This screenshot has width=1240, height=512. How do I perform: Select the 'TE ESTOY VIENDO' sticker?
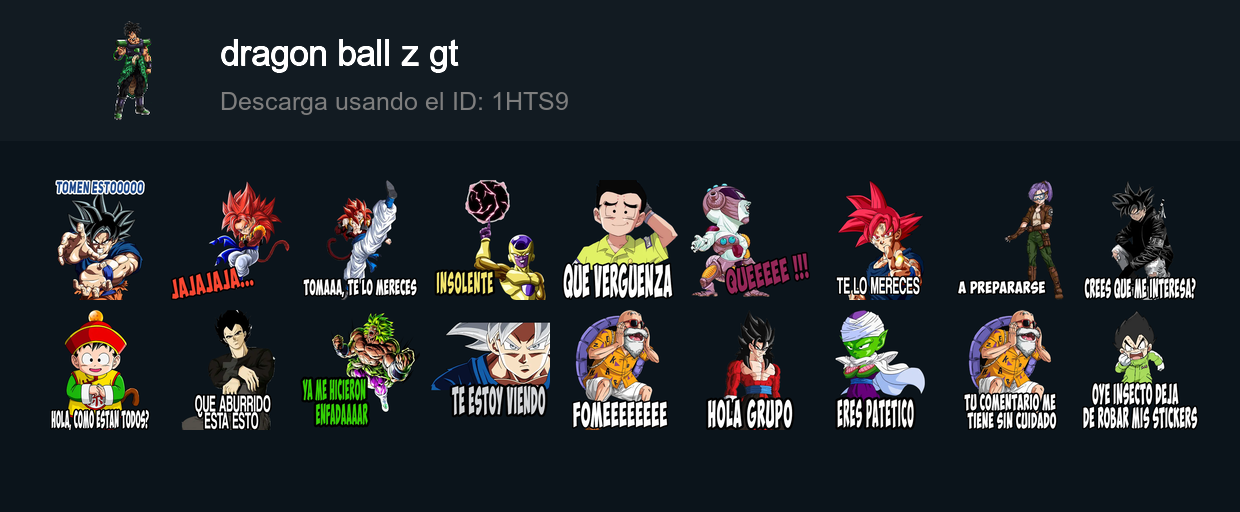pos(490,370)
